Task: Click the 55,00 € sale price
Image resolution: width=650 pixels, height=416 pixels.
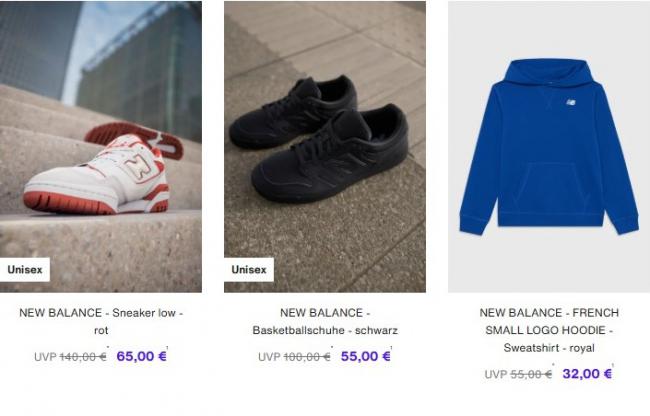Action: coord(366,356)
